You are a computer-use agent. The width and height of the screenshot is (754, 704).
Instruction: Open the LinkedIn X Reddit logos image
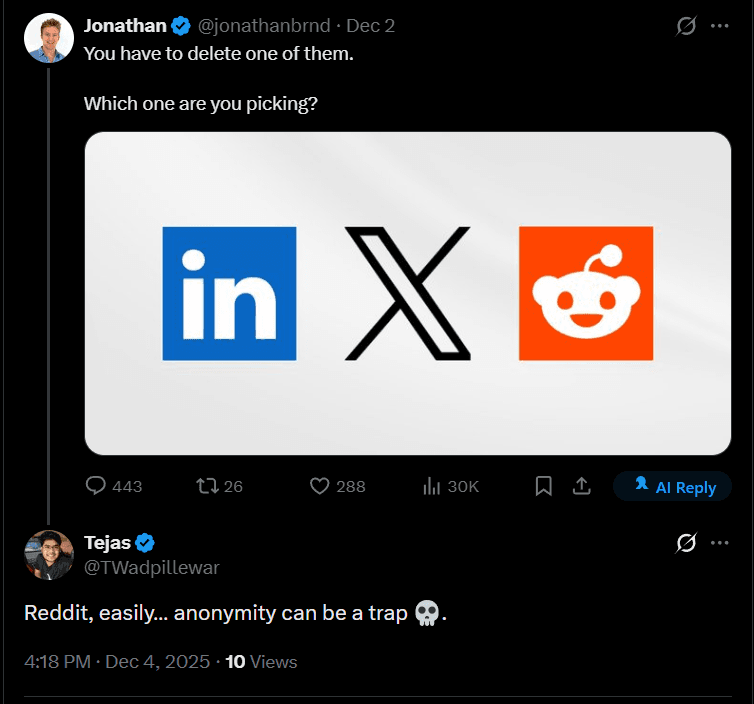point(408,293)
